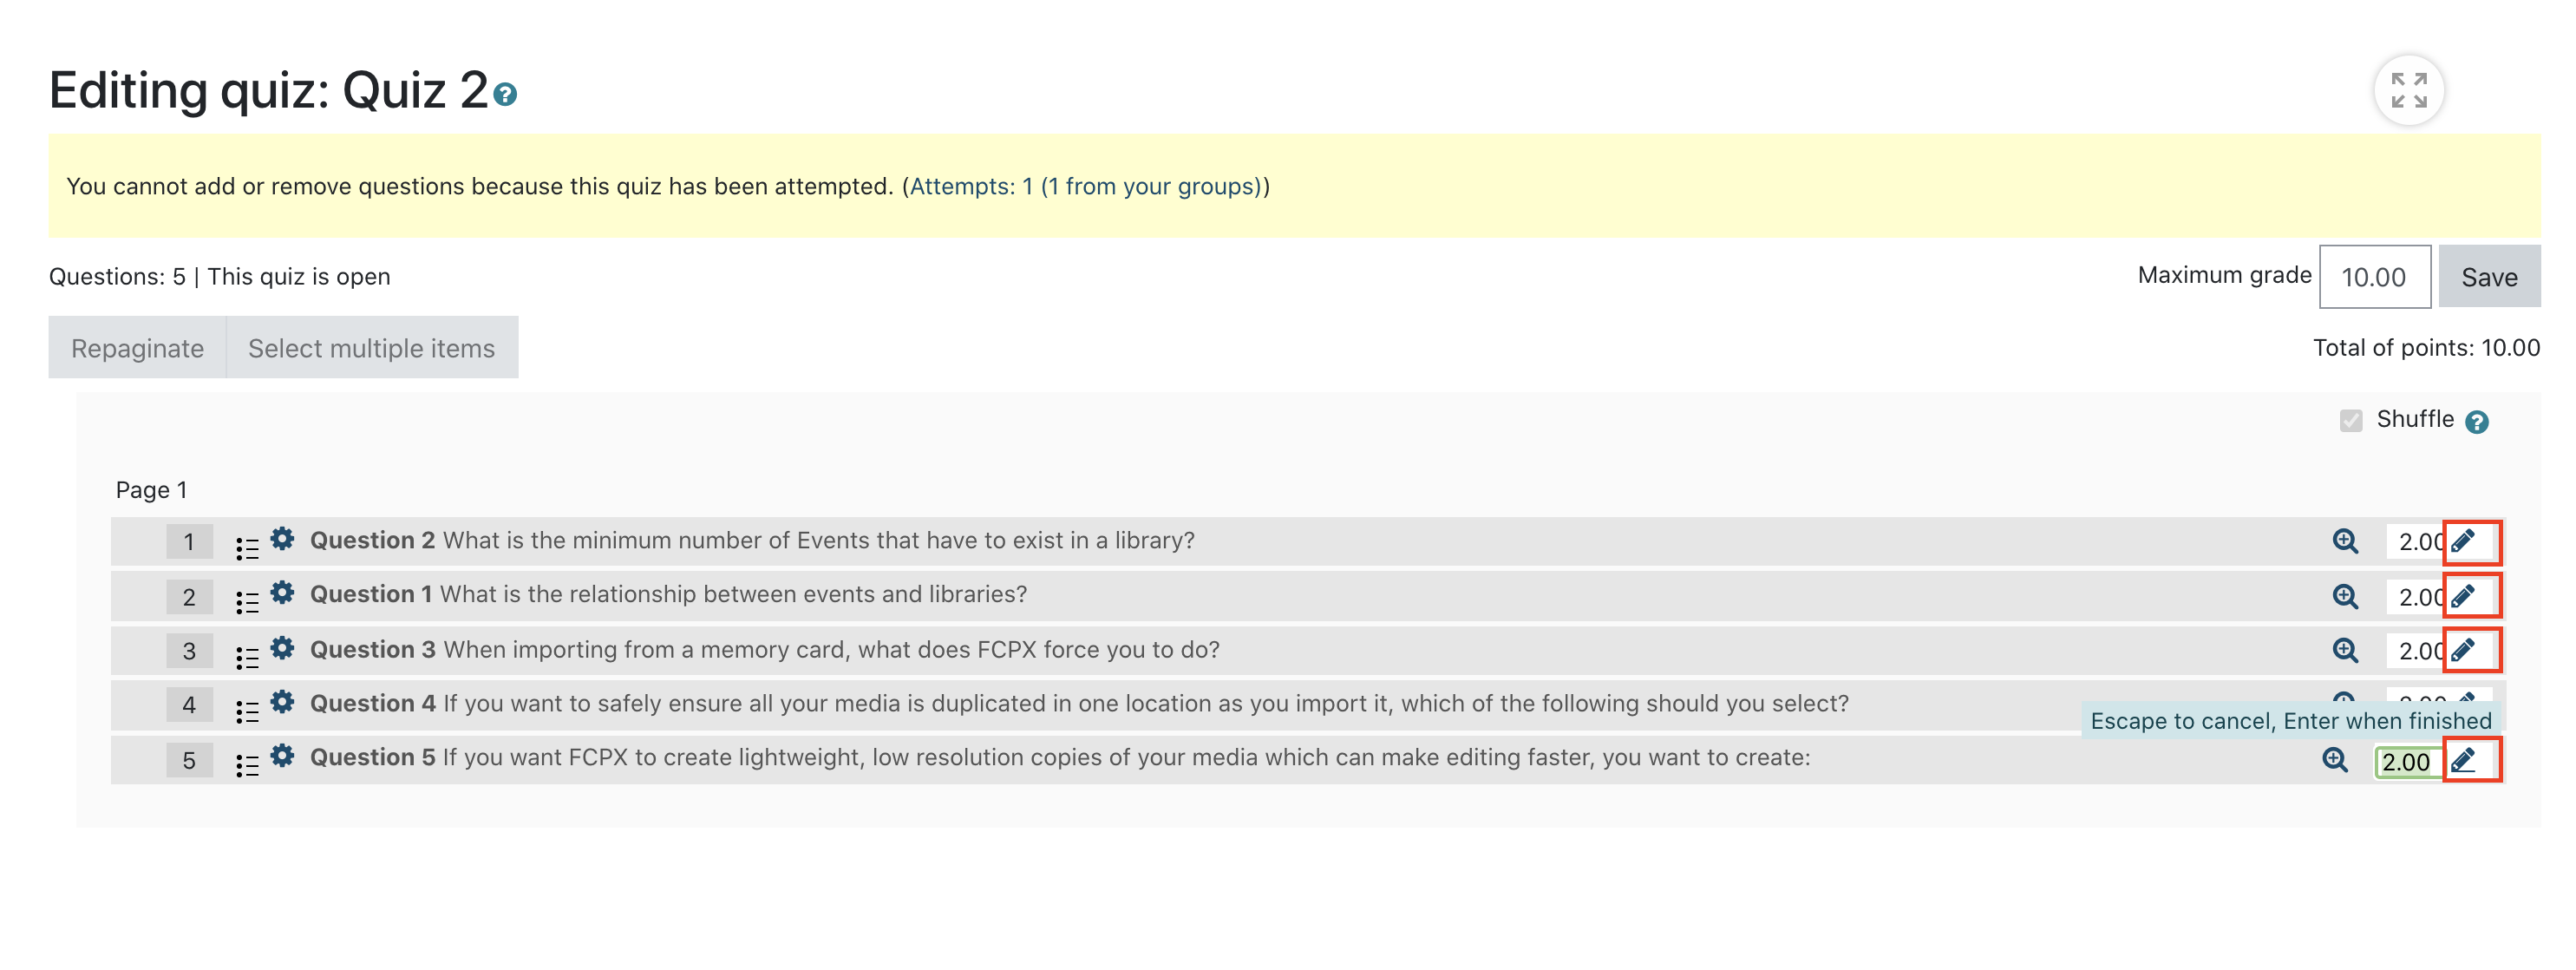Preview Question 2 with the magnifier icon
Screen dimensions: 2576x970
pyautogui.click(x=2345, y=541)
